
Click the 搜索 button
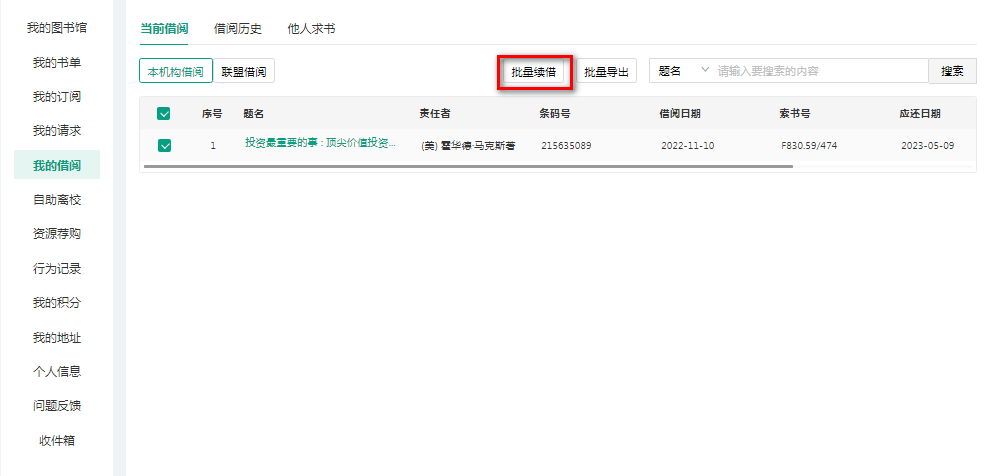953,71
